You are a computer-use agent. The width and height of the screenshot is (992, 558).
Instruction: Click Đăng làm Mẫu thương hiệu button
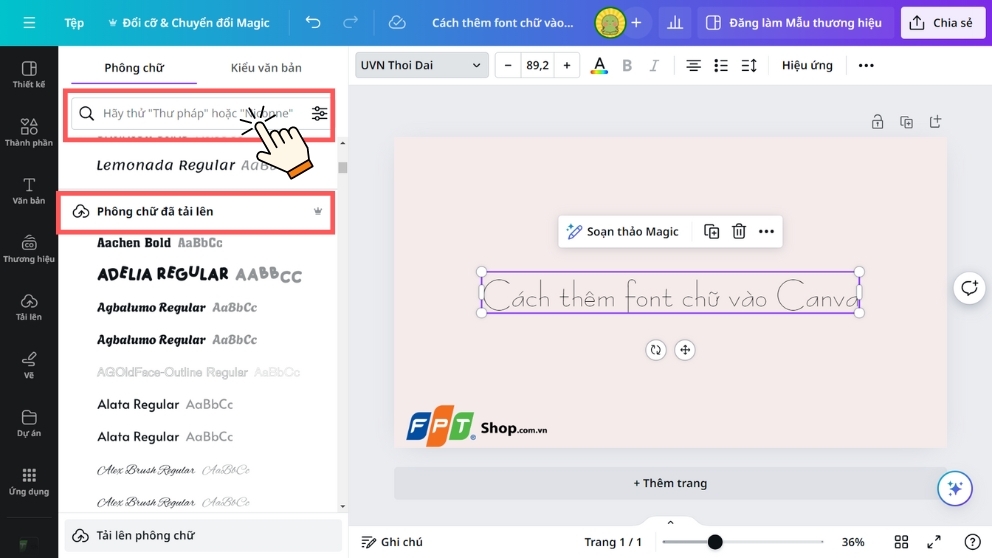(796, 23)
